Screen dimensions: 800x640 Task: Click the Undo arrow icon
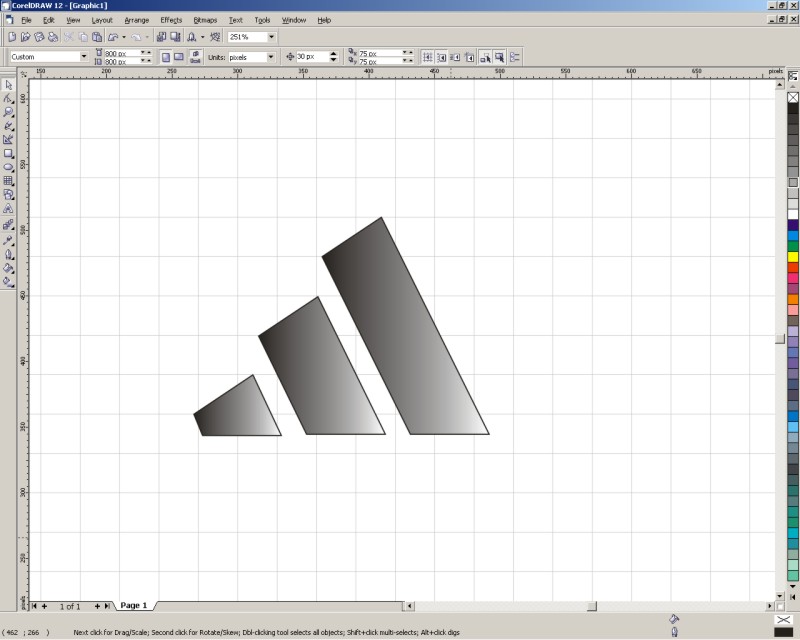click(x=113, y=37)
